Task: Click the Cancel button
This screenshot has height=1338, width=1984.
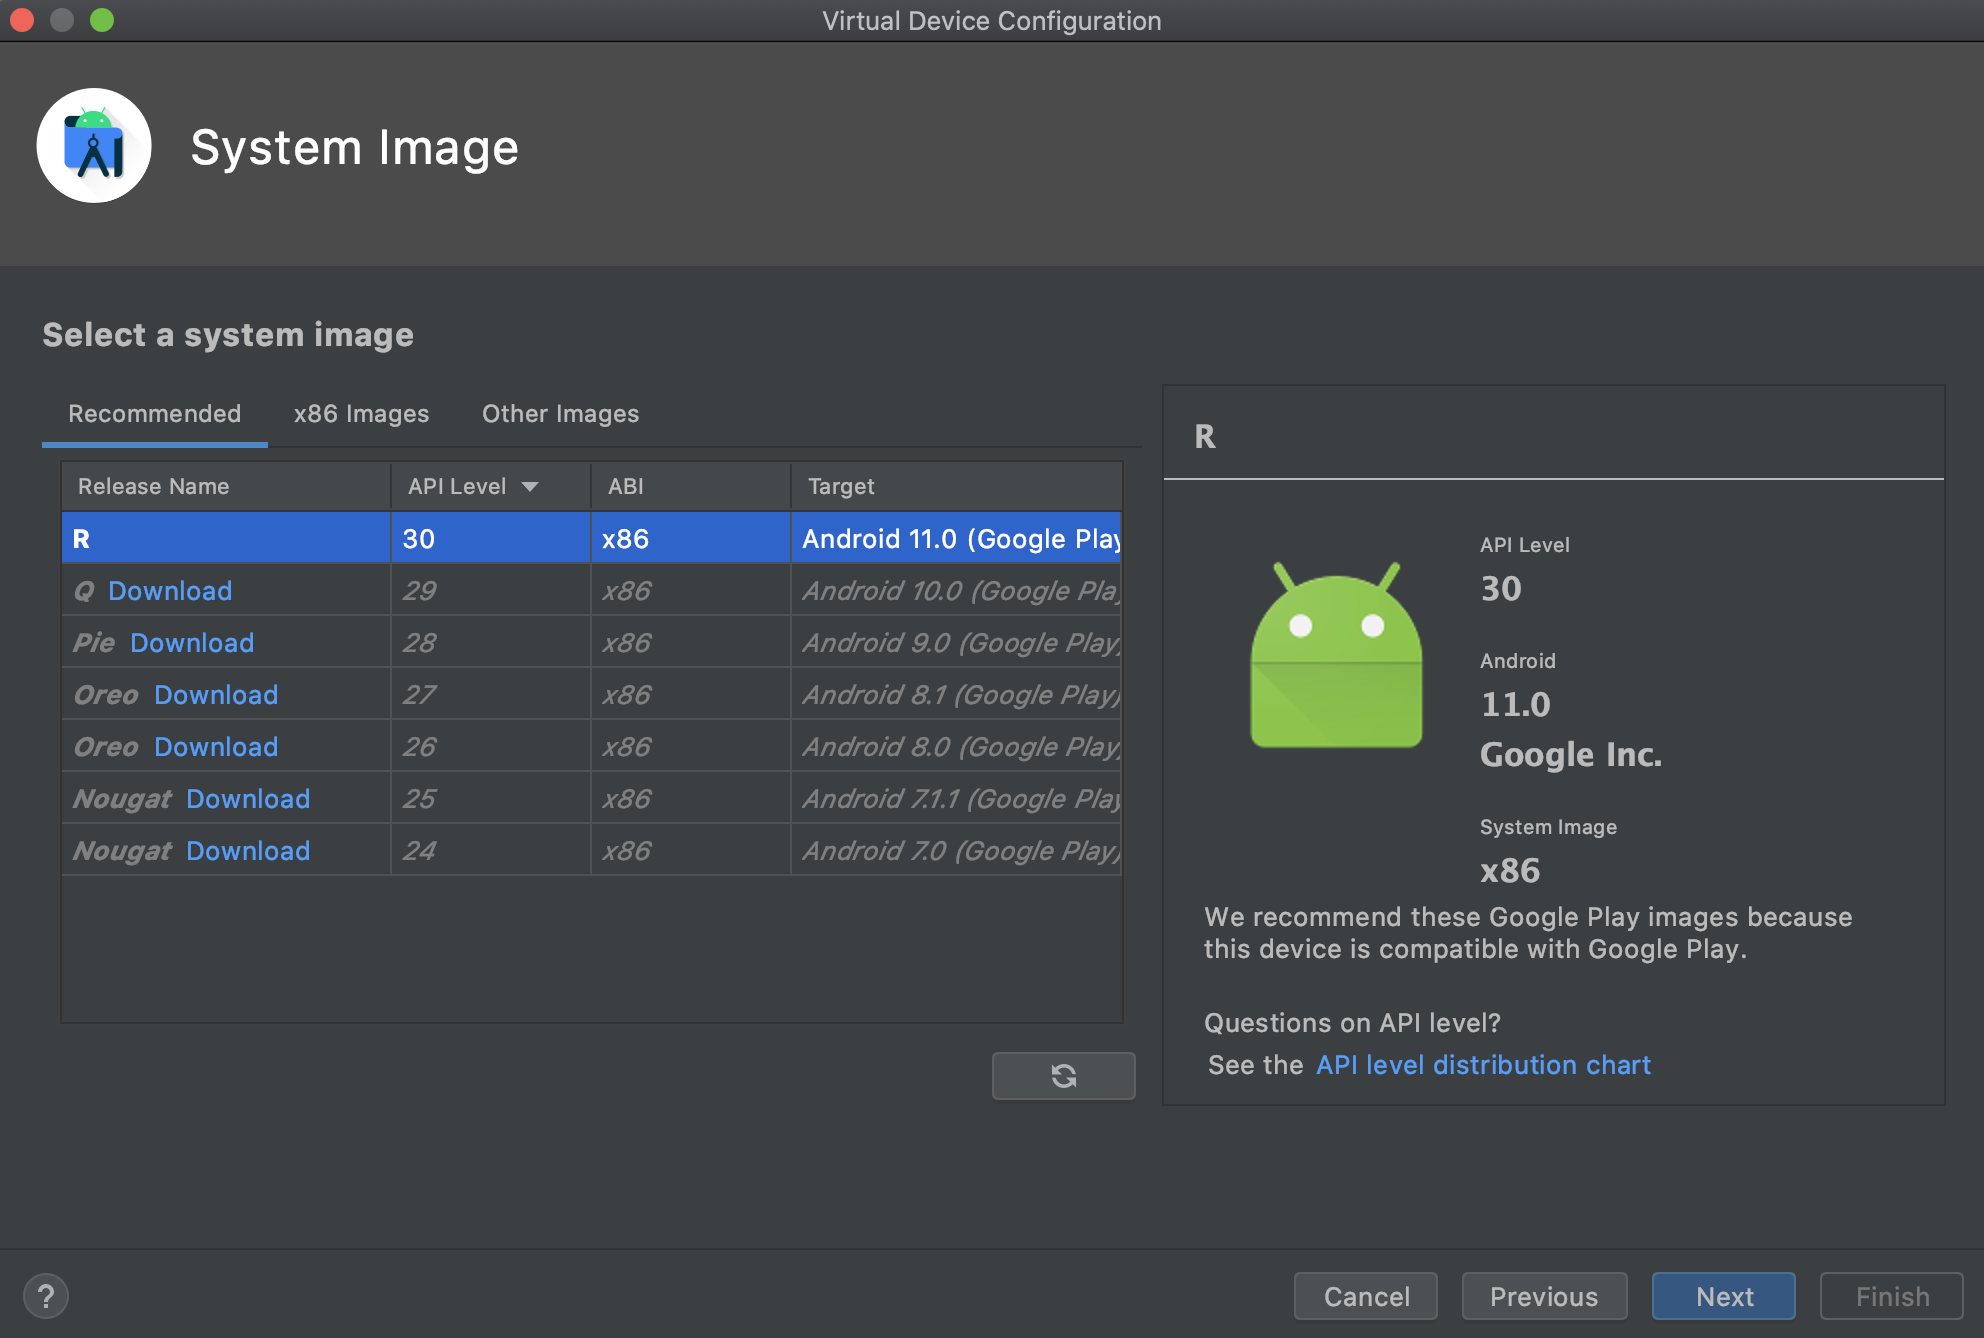Action: pos(1366,1297)
